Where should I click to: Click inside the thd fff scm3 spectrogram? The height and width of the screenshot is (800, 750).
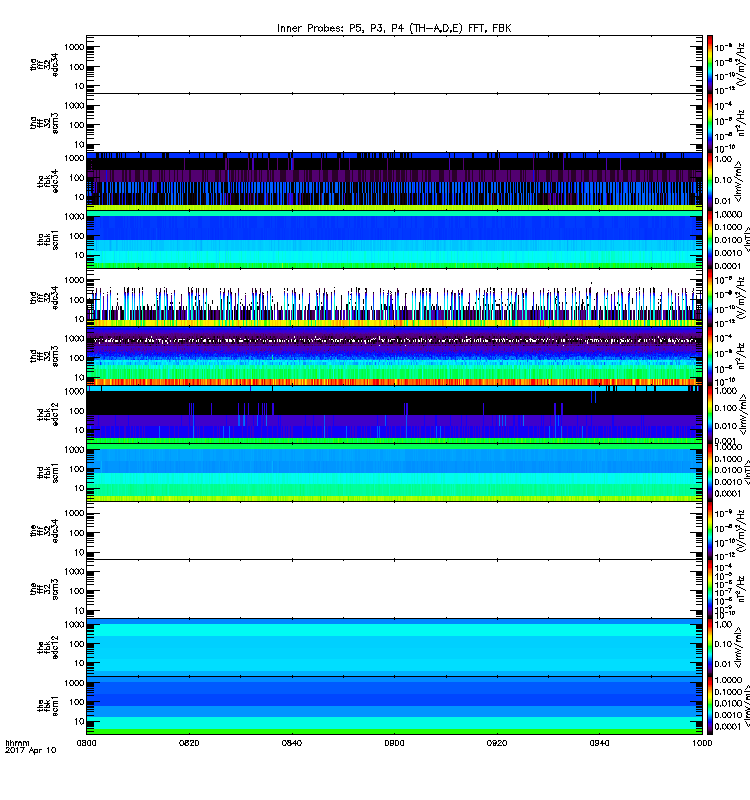(x=394, y=356)
